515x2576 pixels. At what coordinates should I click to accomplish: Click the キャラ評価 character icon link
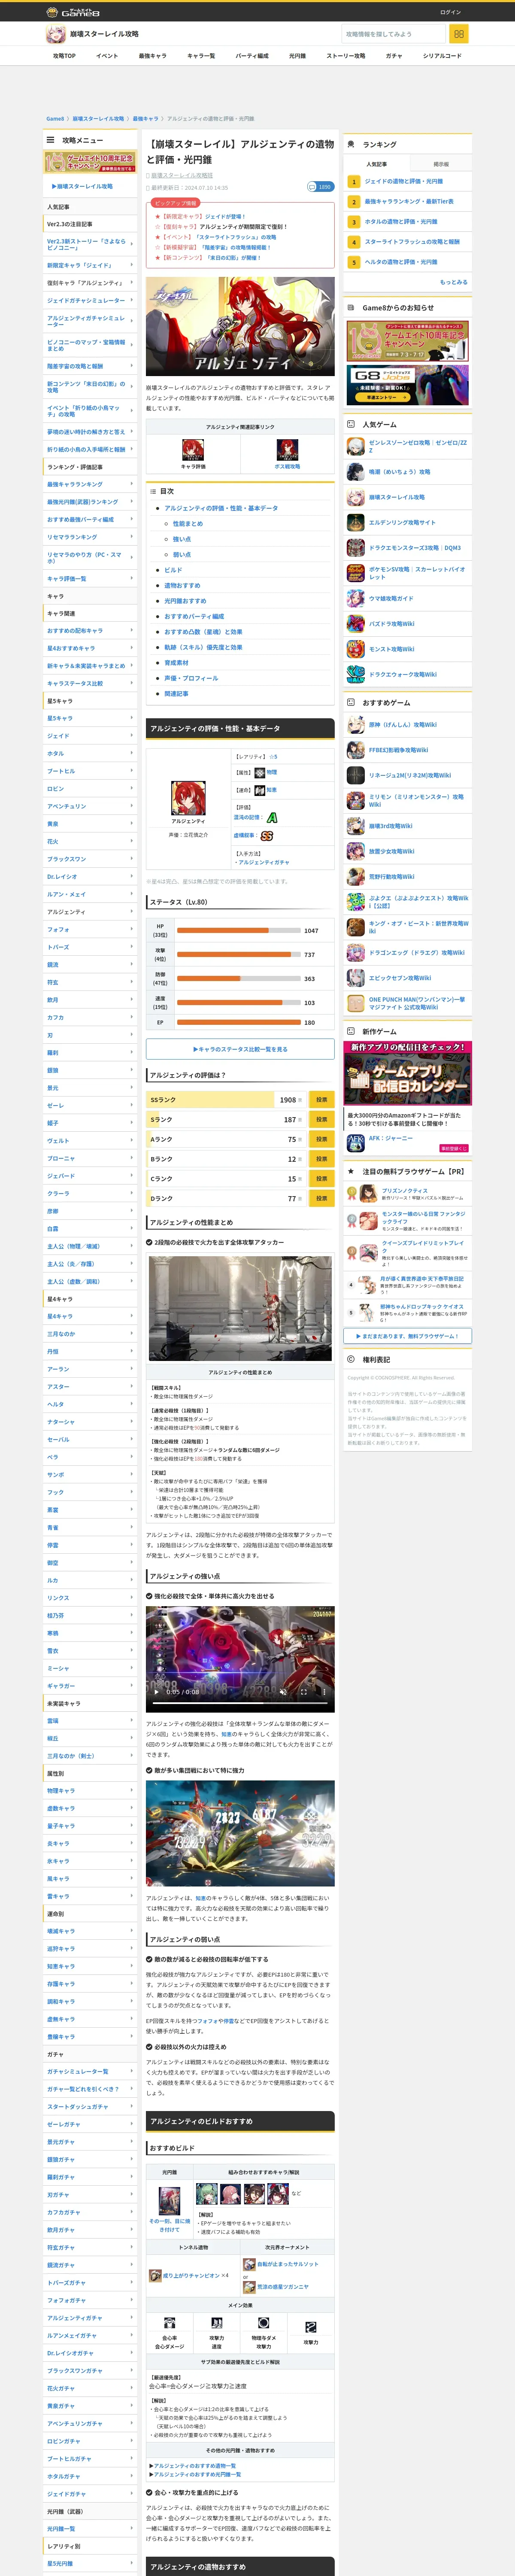pos(193,449)
